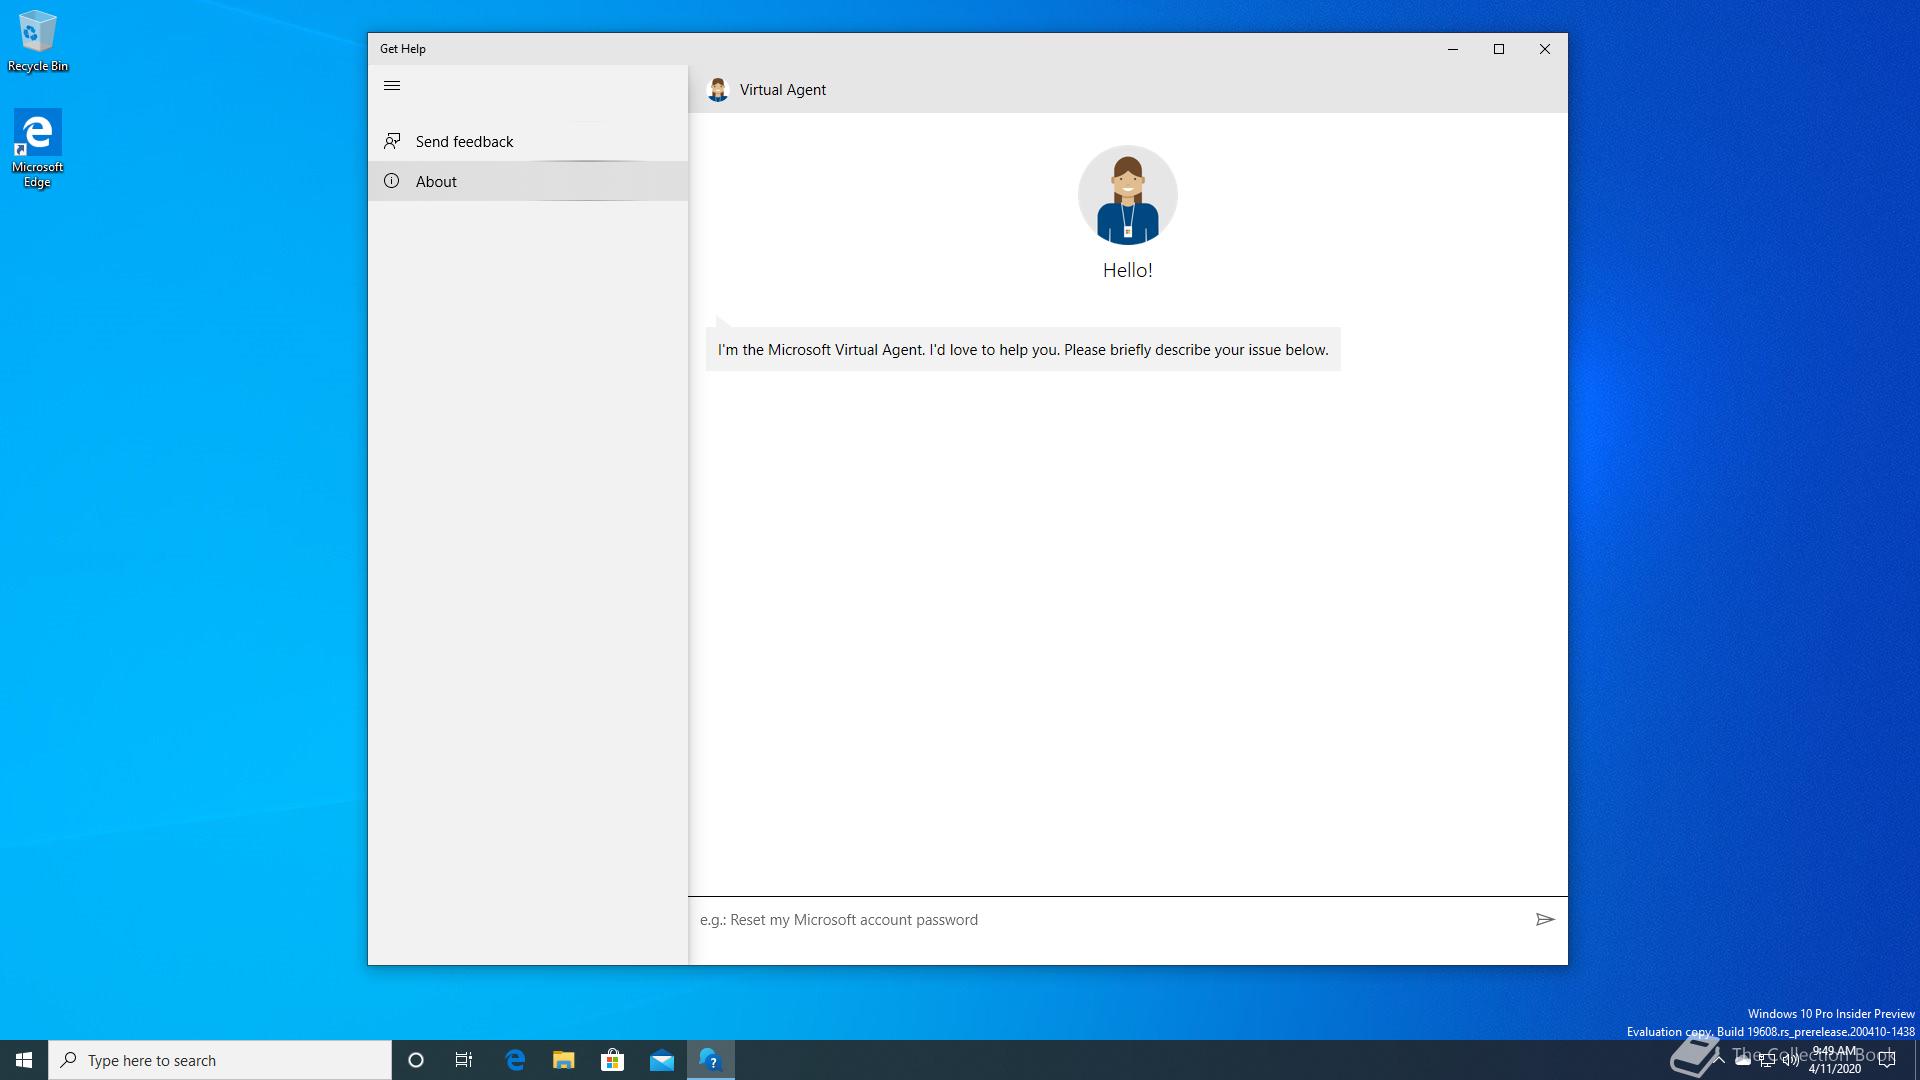Click the small Virtual Agent header avatar
The width and height of the screenshot is (1920, 1080).
[717, 90]
